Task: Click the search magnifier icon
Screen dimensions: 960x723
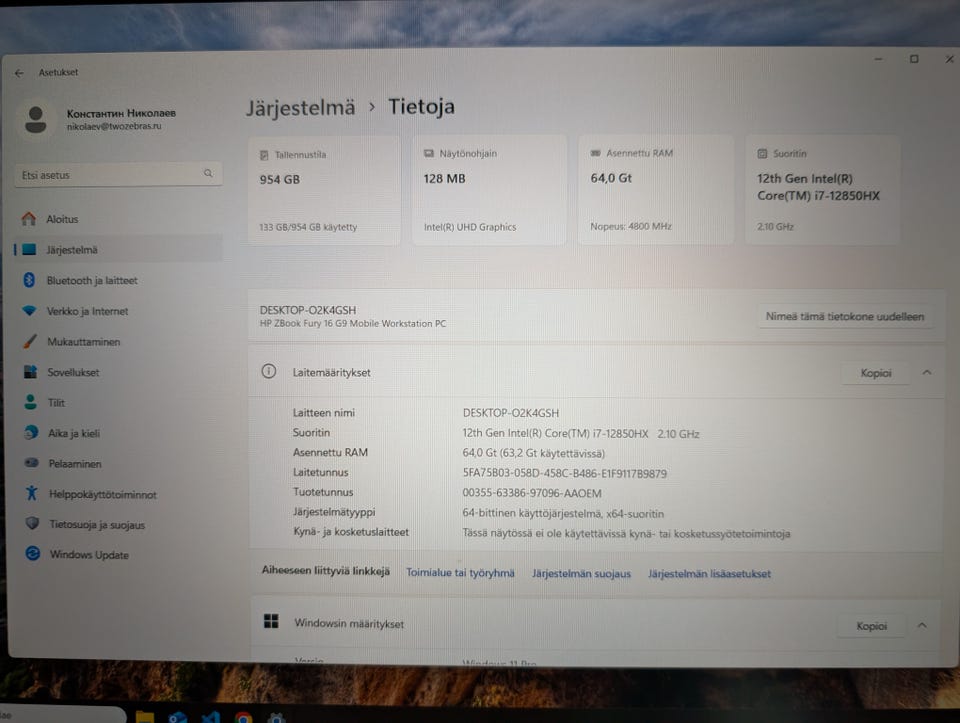Action: coord(208,173)
